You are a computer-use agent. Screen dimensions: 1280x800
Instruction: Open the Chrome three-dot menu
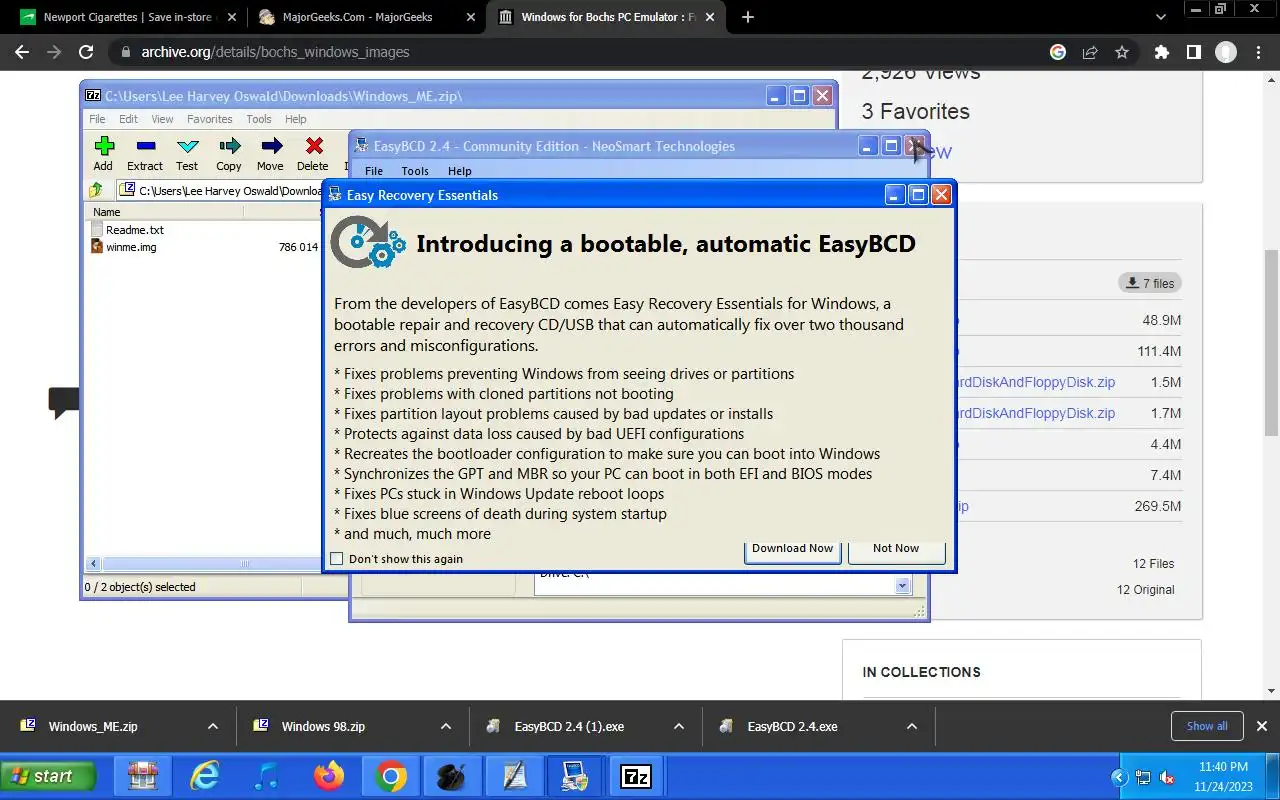pos(1259,52)
